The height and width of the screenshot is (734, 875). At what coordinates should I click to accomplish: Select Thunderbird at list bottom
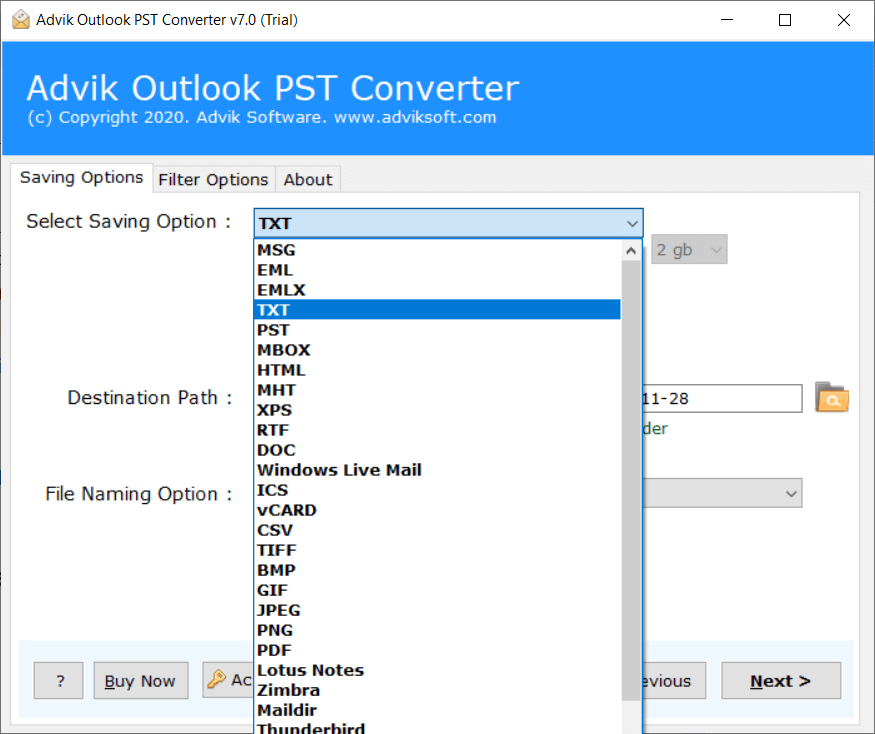tap(437, 728)
